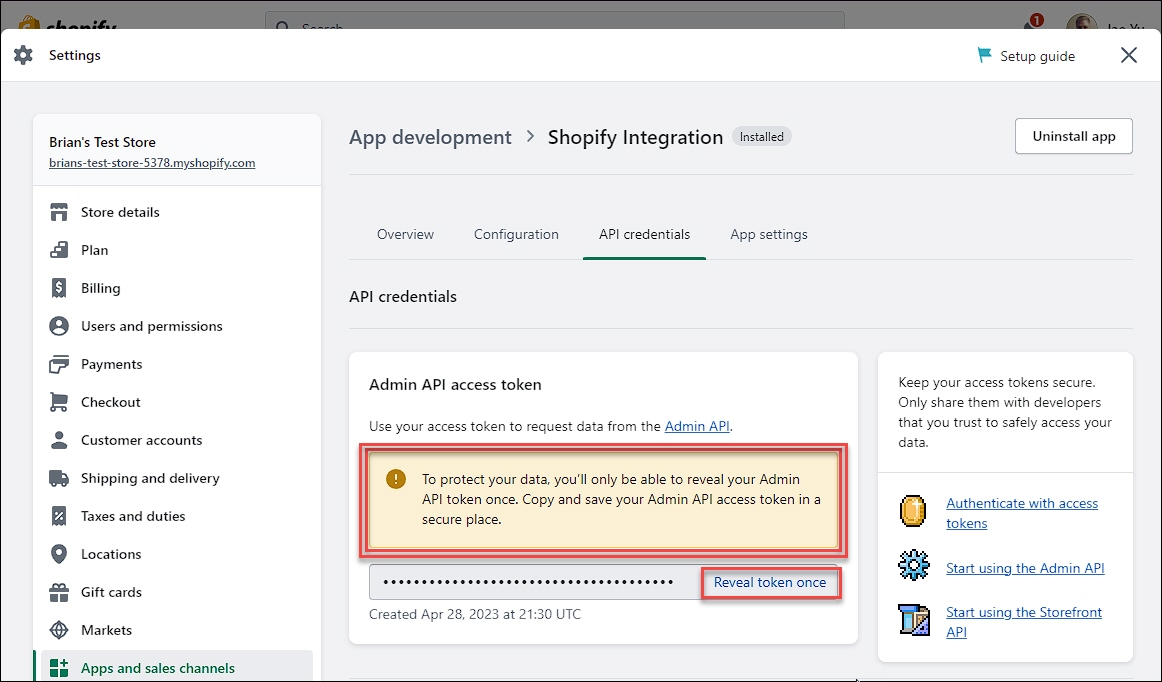The width and height of the screenshot is (1162, 682).
Task: Click the Shopify admin search bar
Action: (x=554, y=20)
